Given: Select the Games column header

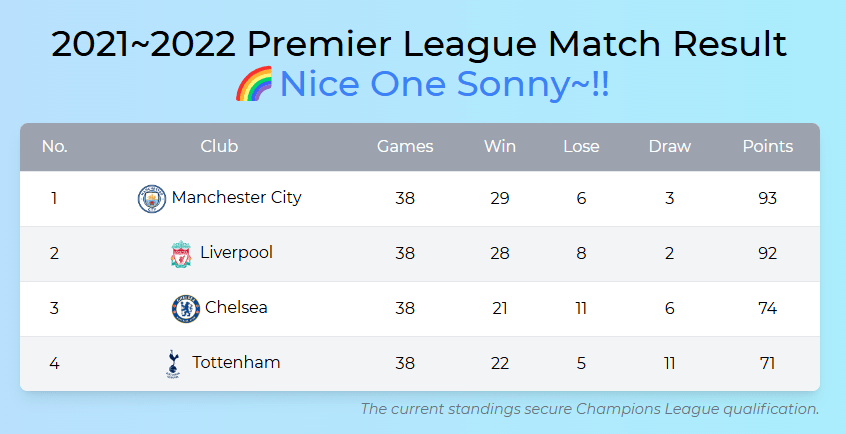Looking at the screenshot, I should click(x=405, y=146).
